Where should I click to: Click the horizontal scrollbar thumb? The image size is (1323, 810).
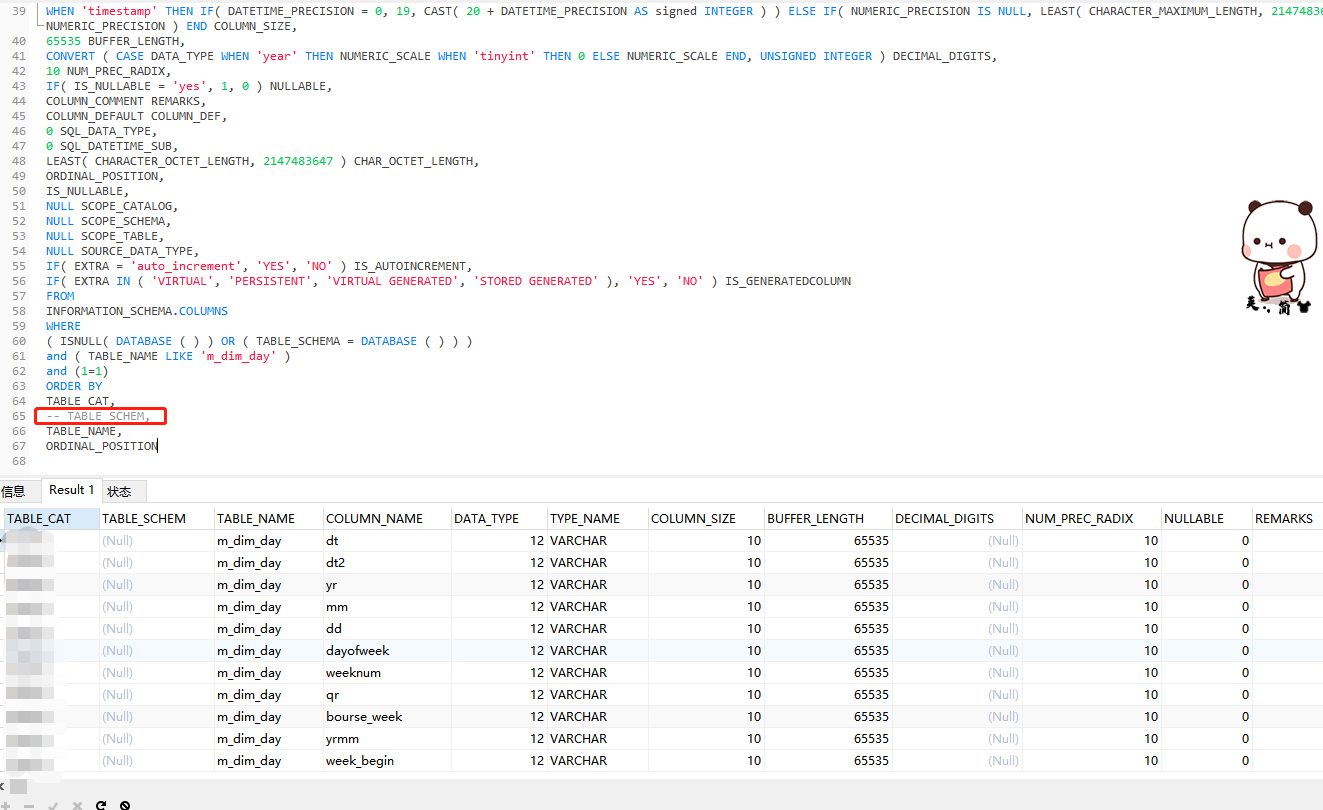click(x=18, y=786)
